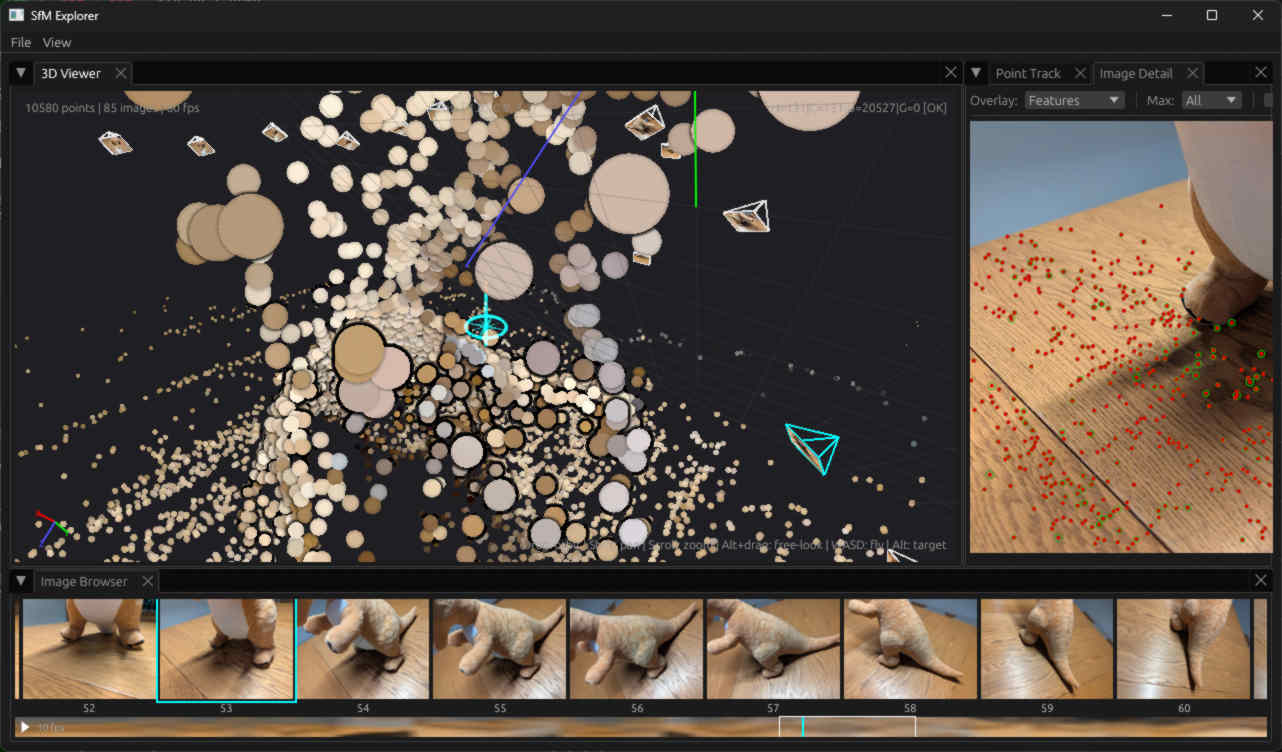Select the Image Browser tab
Image resolution: width=1282 pixels, height=752 pixels.
point(84,581)
